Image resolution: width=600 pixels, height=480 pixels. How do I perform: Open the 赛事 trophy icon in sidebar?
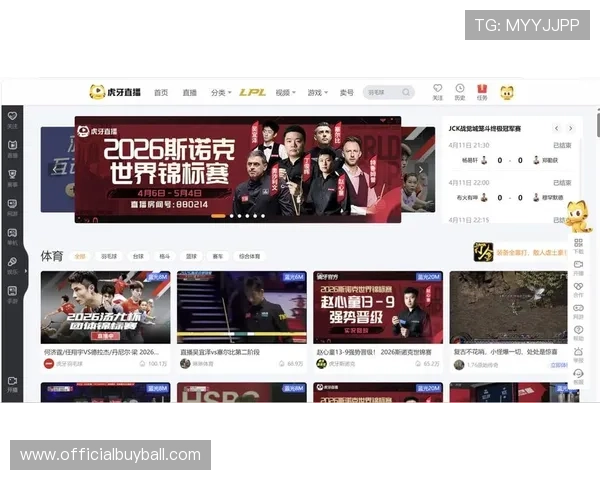12,174
